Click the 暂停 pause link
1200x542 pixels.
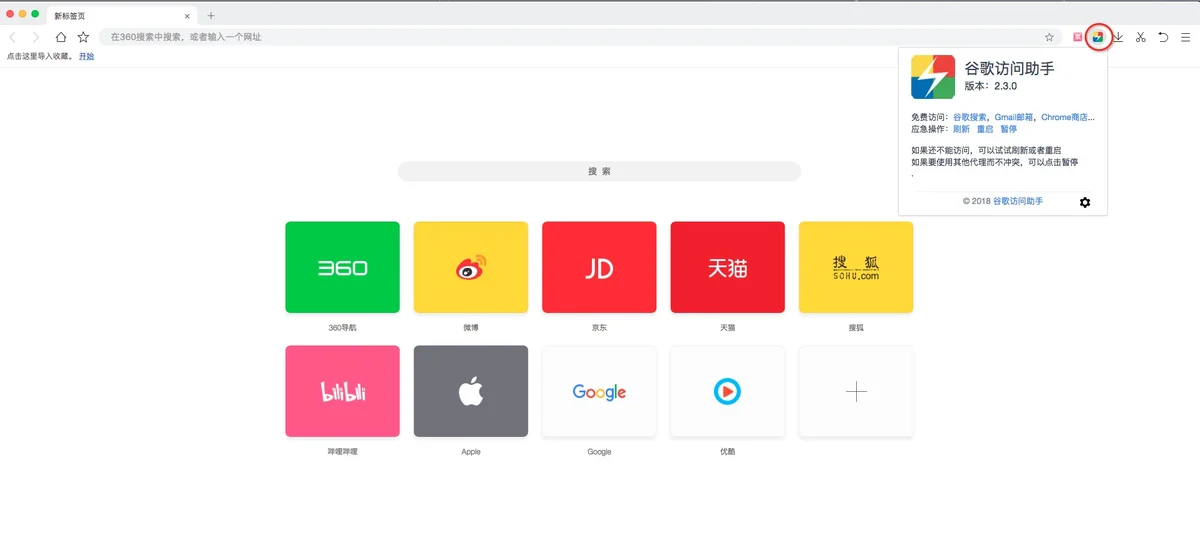point(1008,130)
